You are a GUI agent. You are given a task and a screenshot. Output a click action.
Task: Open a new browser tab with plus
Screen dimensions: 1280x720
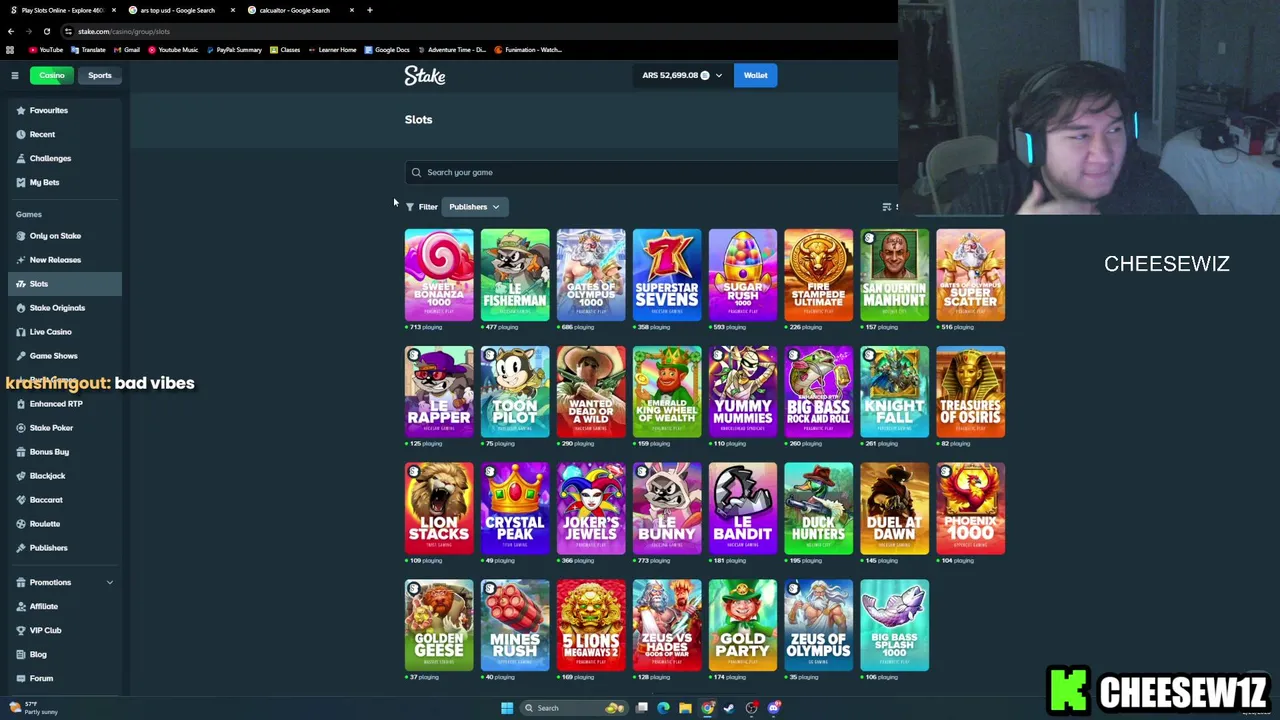(x=369, y=10)
